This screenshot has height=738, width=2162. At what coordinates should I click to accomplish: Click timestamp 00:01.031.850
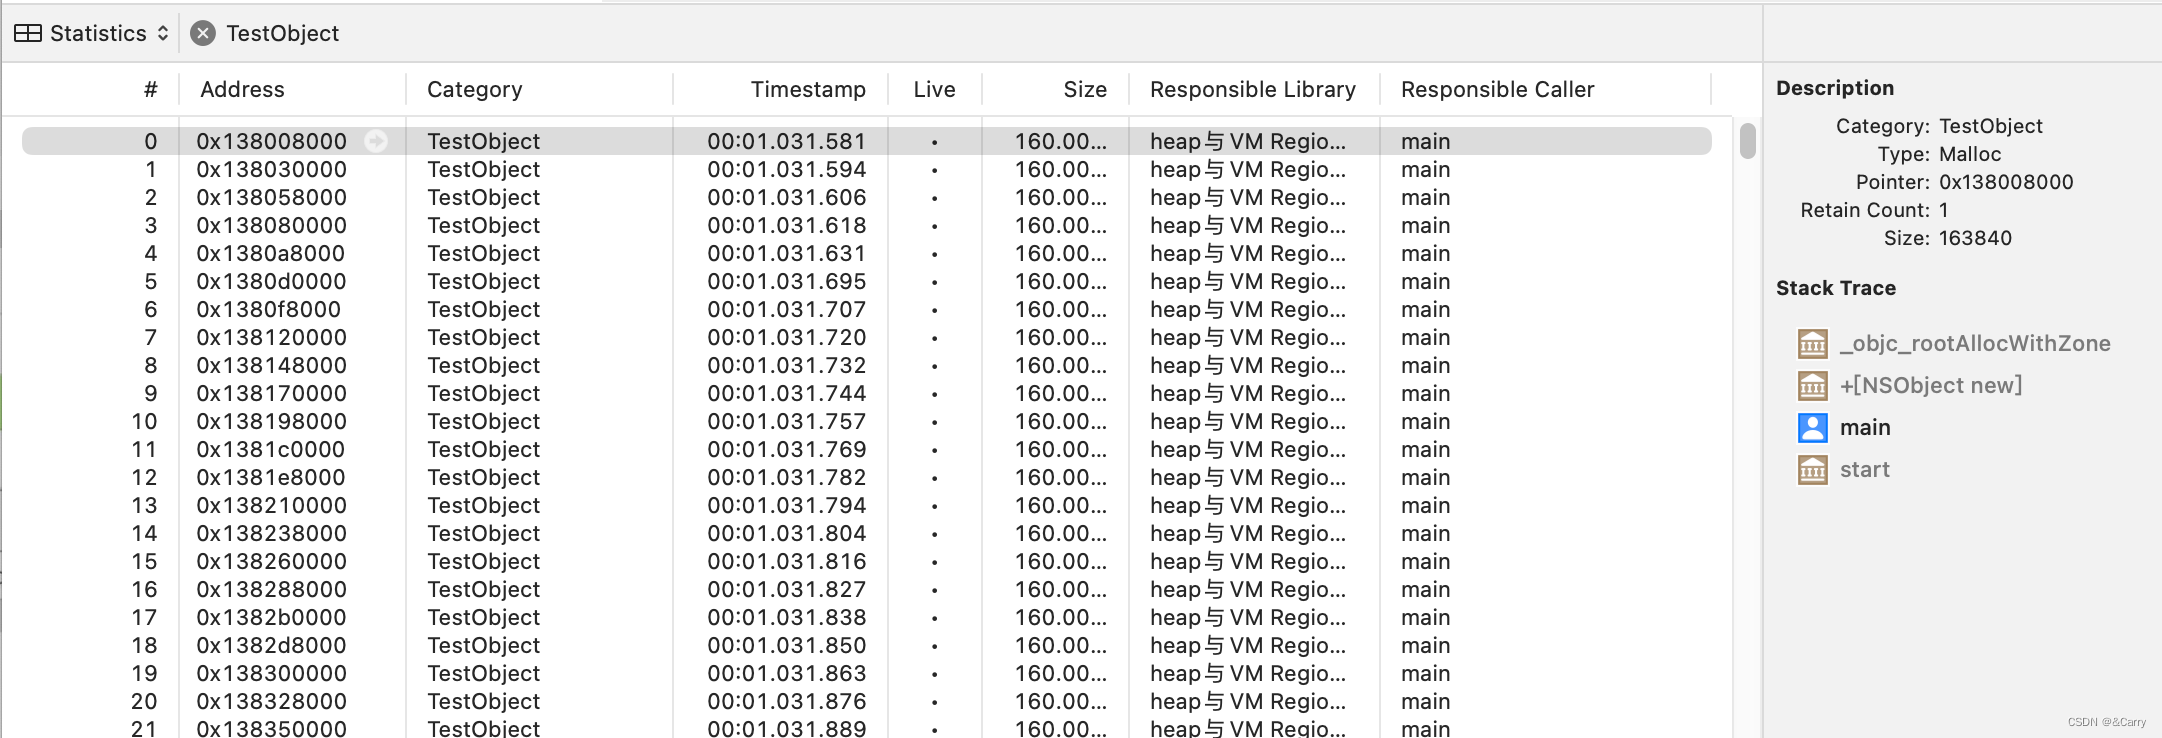[x=786, y=645]
